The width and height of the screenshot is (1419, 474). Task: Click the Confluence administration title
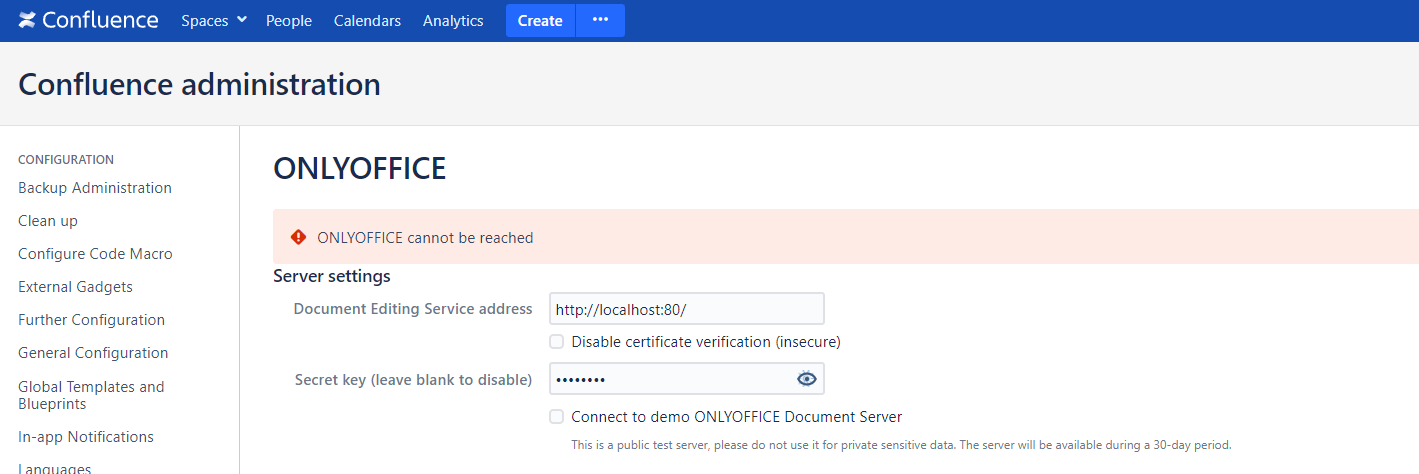[x=199, y=84]
